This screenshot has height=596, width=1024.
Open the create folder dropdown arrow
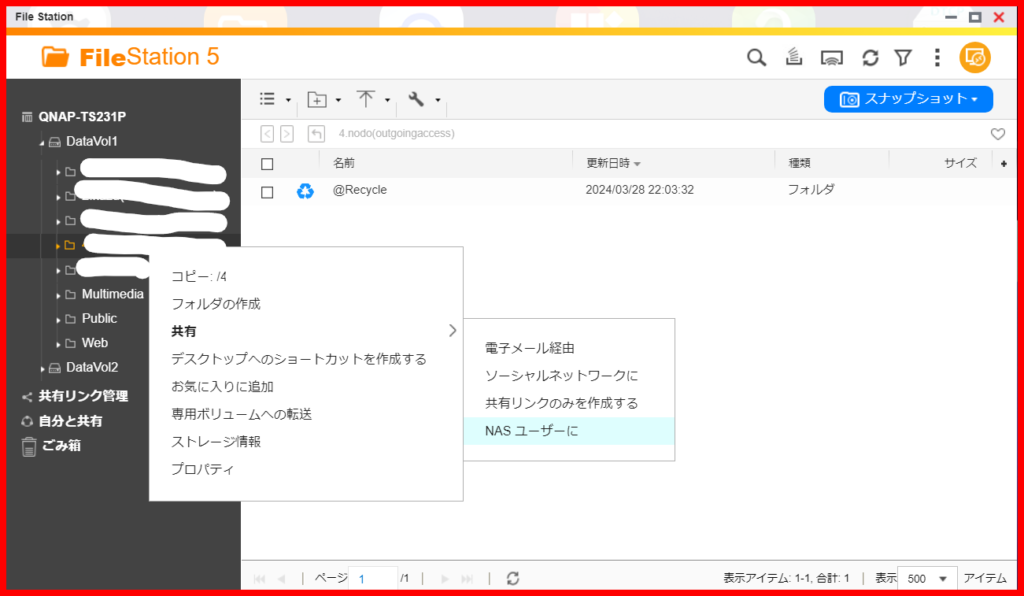338,101
